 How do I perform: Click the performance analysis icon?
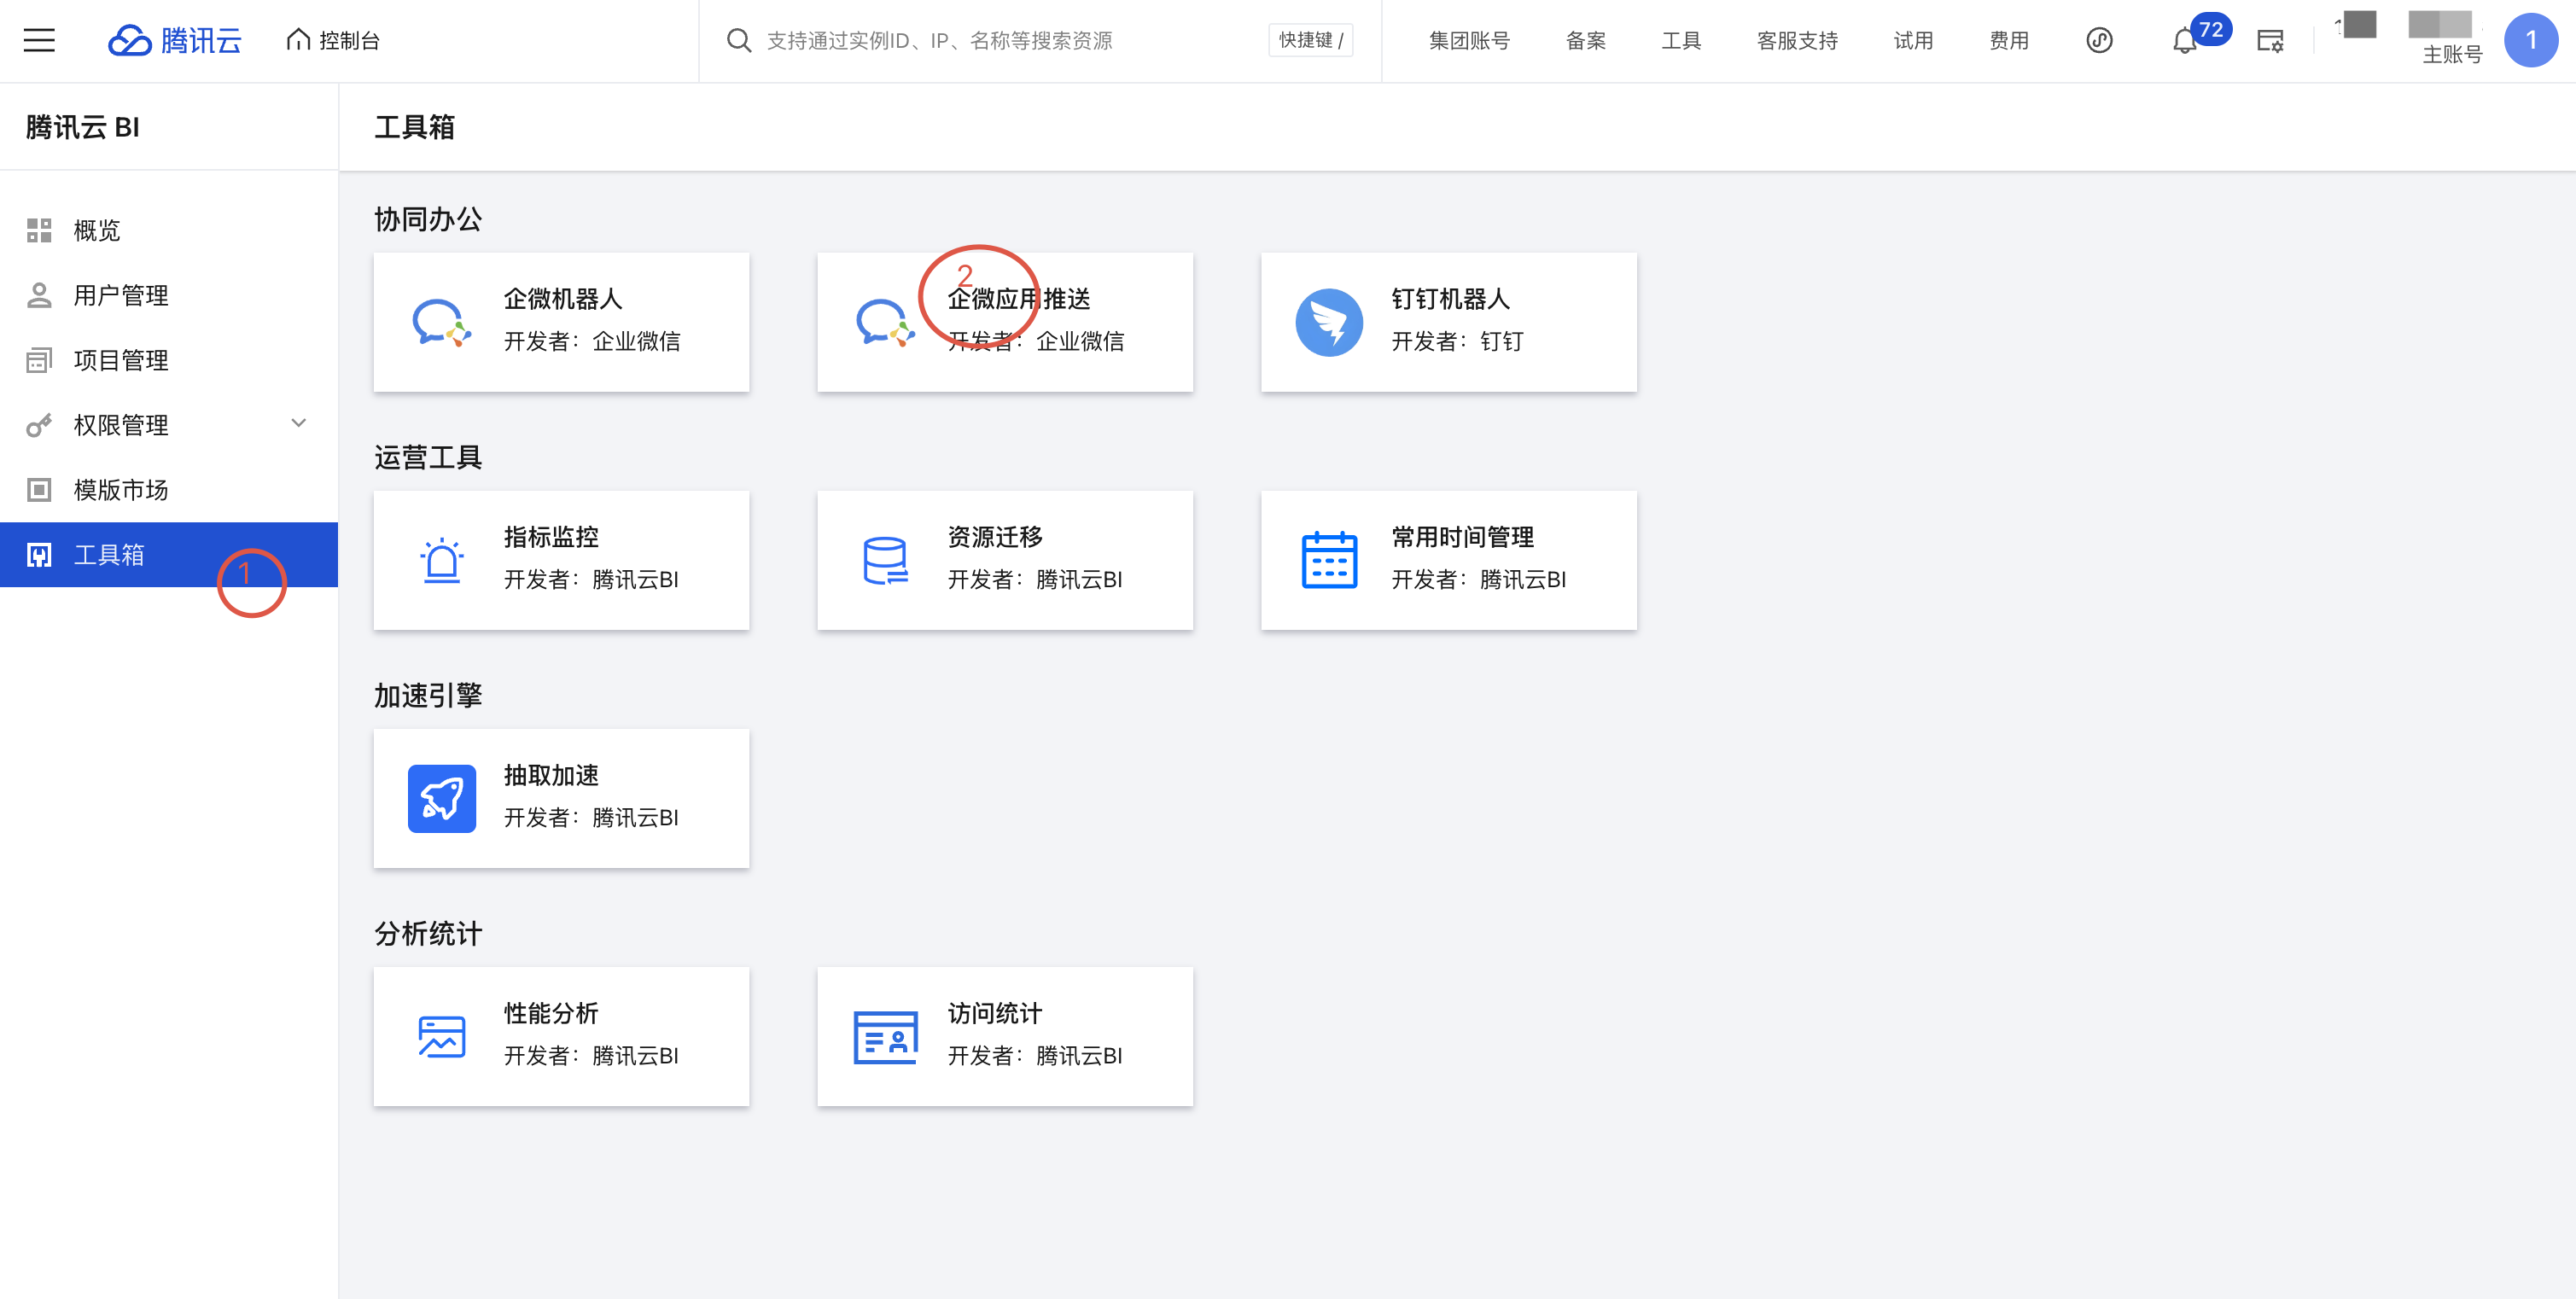click(x=441, y=1036)
